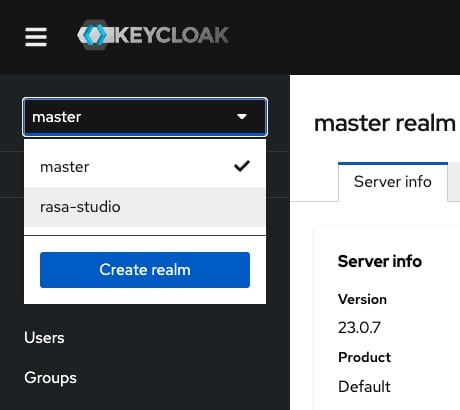Screen dimensions: 460x410
Task: Click the Product label
Action: pos(364,357)
